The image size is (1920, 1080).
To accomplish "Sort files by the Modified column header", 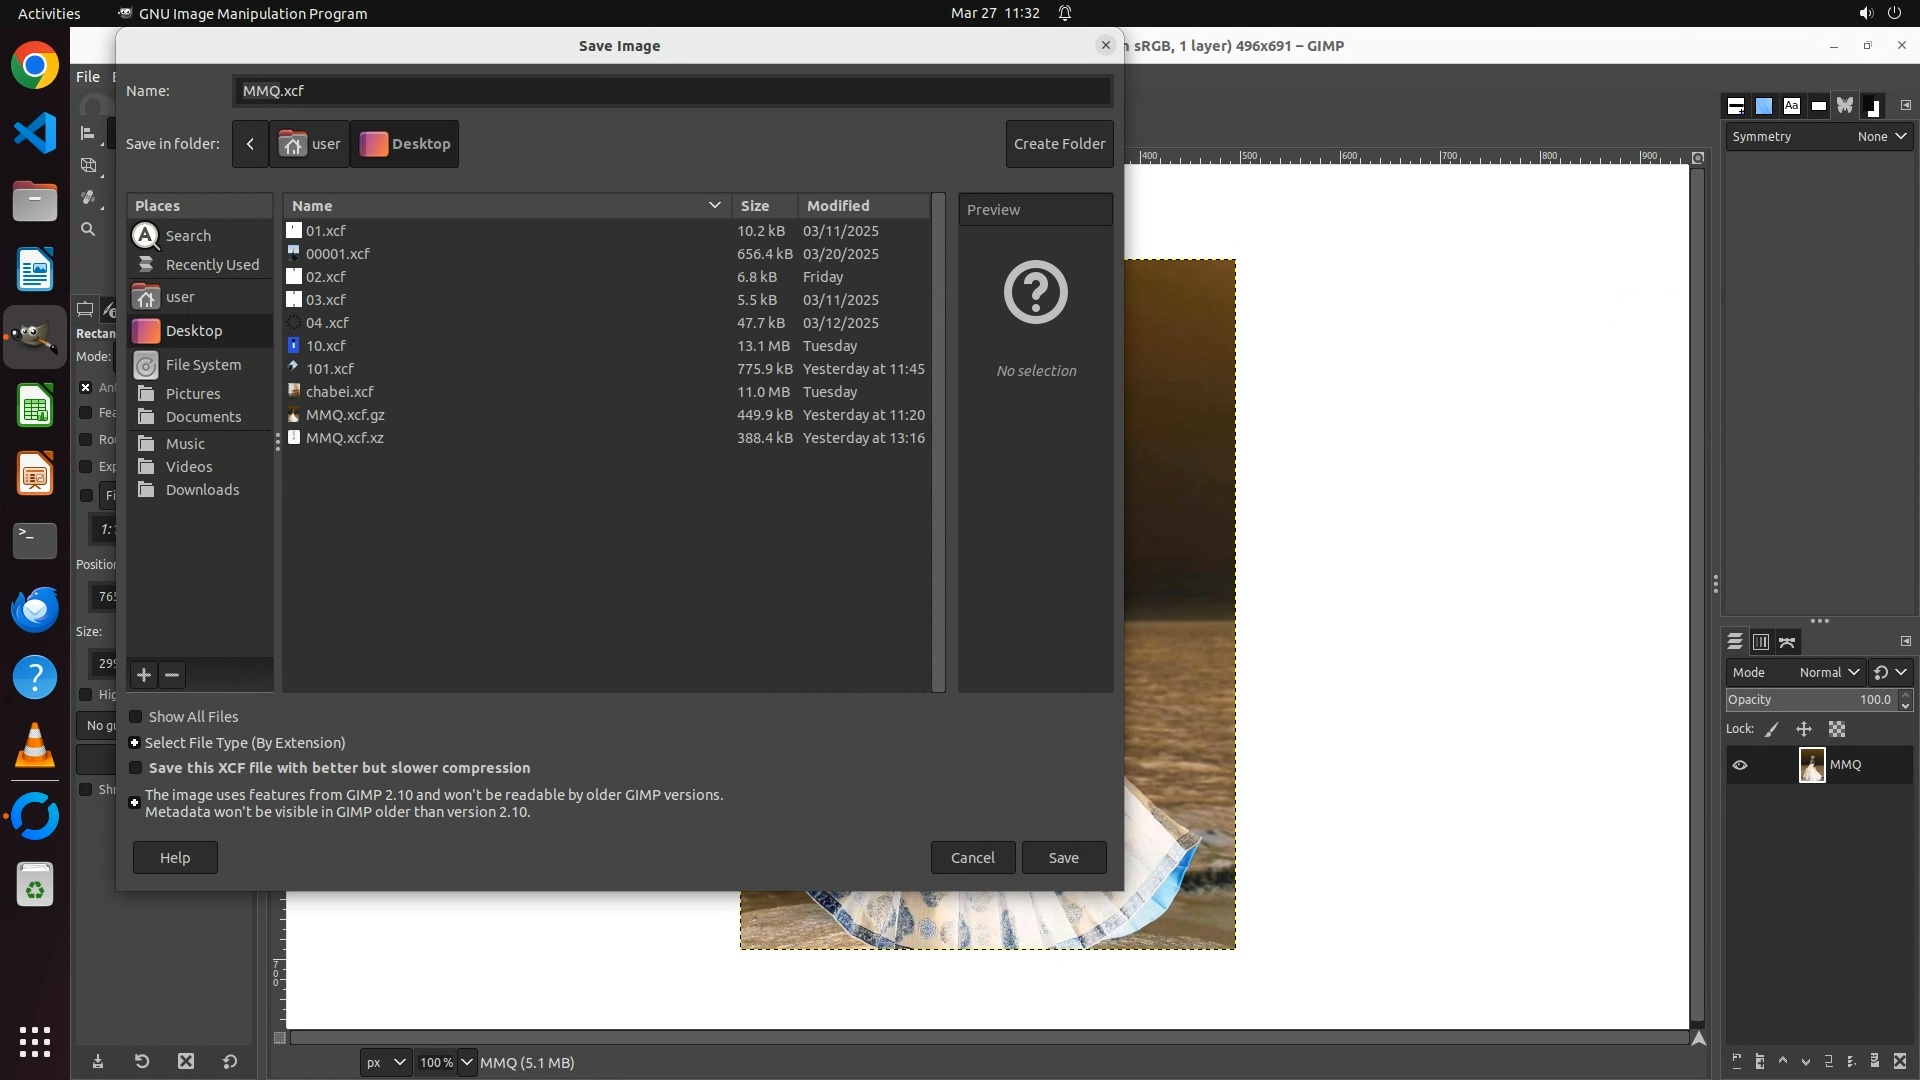I will 838,206.
